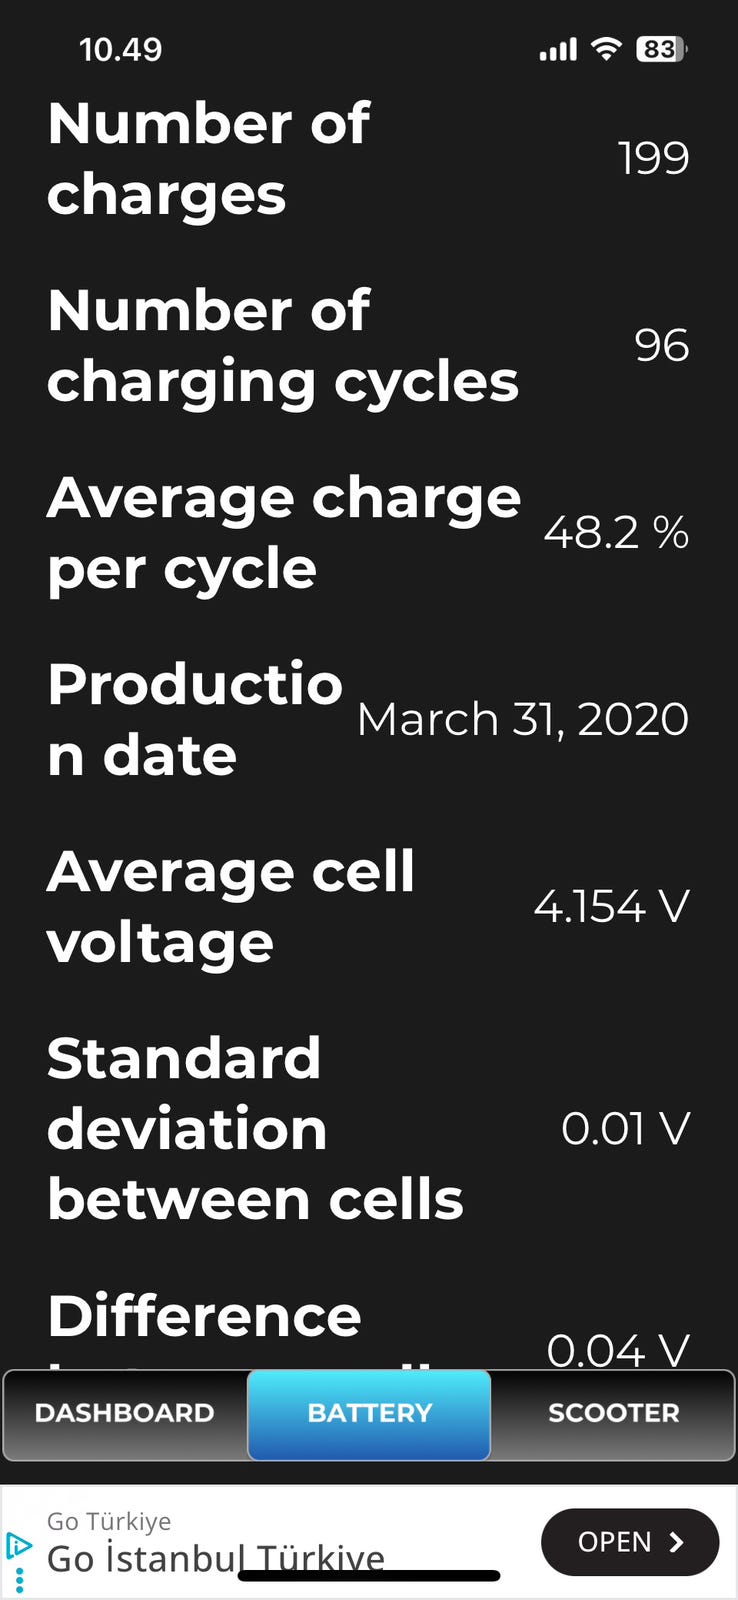Tap the Go Türkiye advertiser name

[109, 1521]
